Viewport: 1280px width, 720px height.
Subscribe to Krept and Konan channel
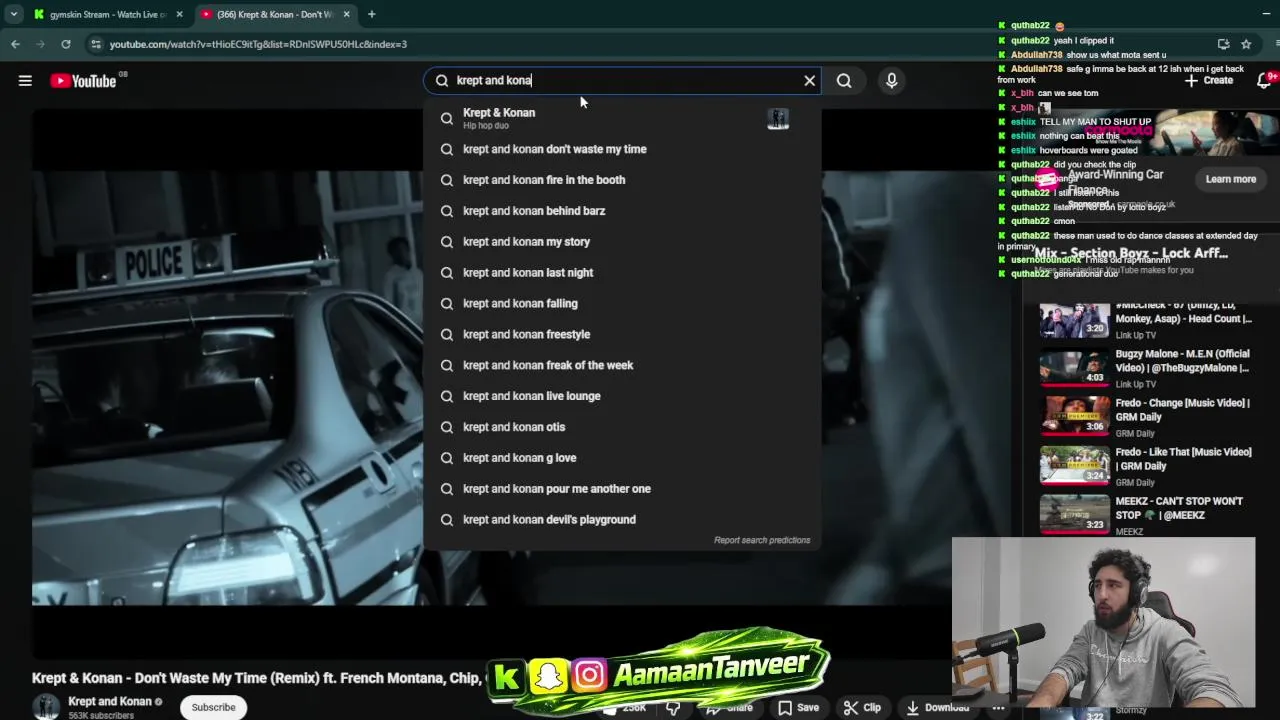(213, 707)
